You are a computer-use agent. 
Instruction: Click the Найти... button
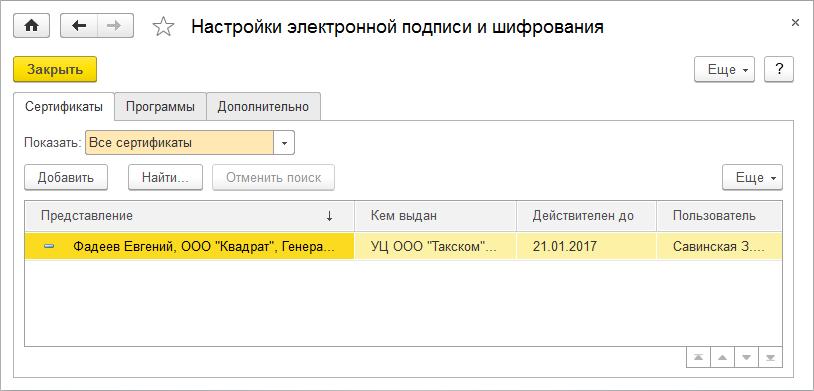point(166,178)
